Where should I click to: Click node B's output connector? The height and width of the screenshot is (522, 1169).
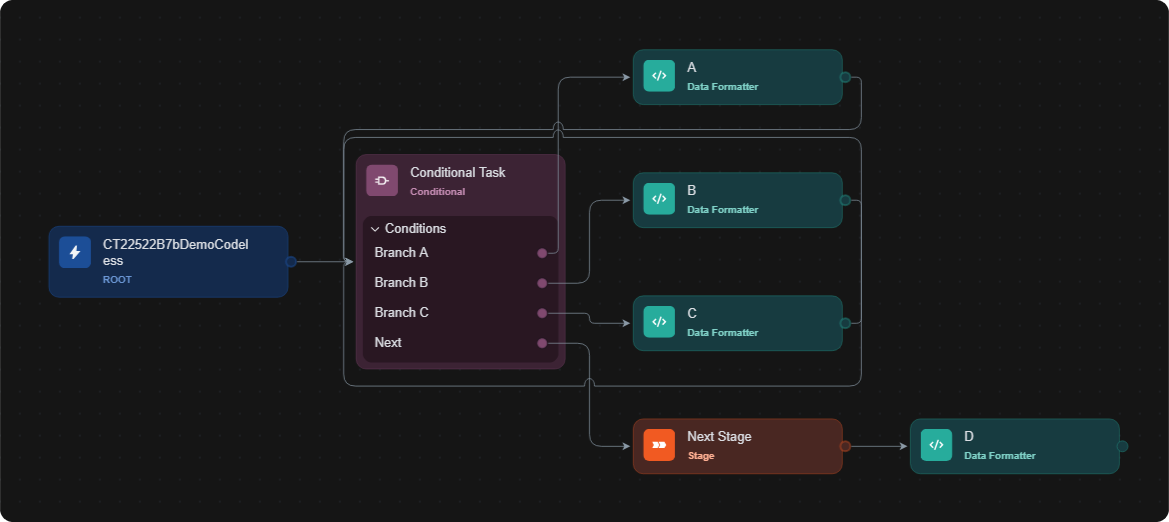[x=845, y=200]
